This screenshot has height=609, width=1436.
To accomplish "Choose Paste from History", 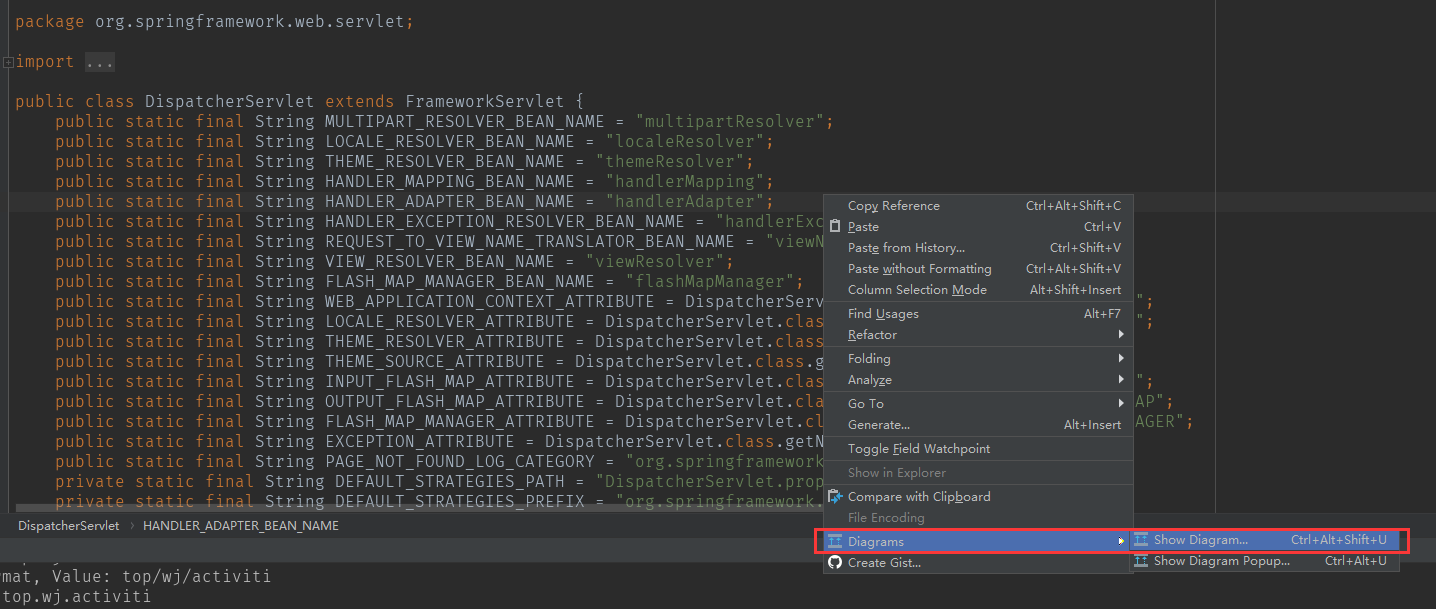I will 977,248.
